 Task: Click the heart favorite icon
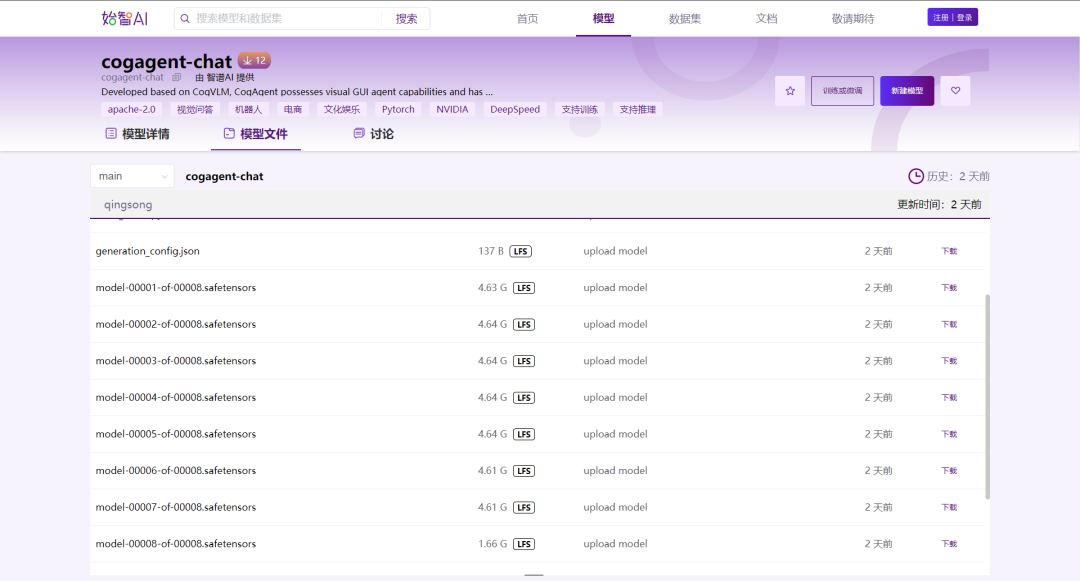coord(955,91)
